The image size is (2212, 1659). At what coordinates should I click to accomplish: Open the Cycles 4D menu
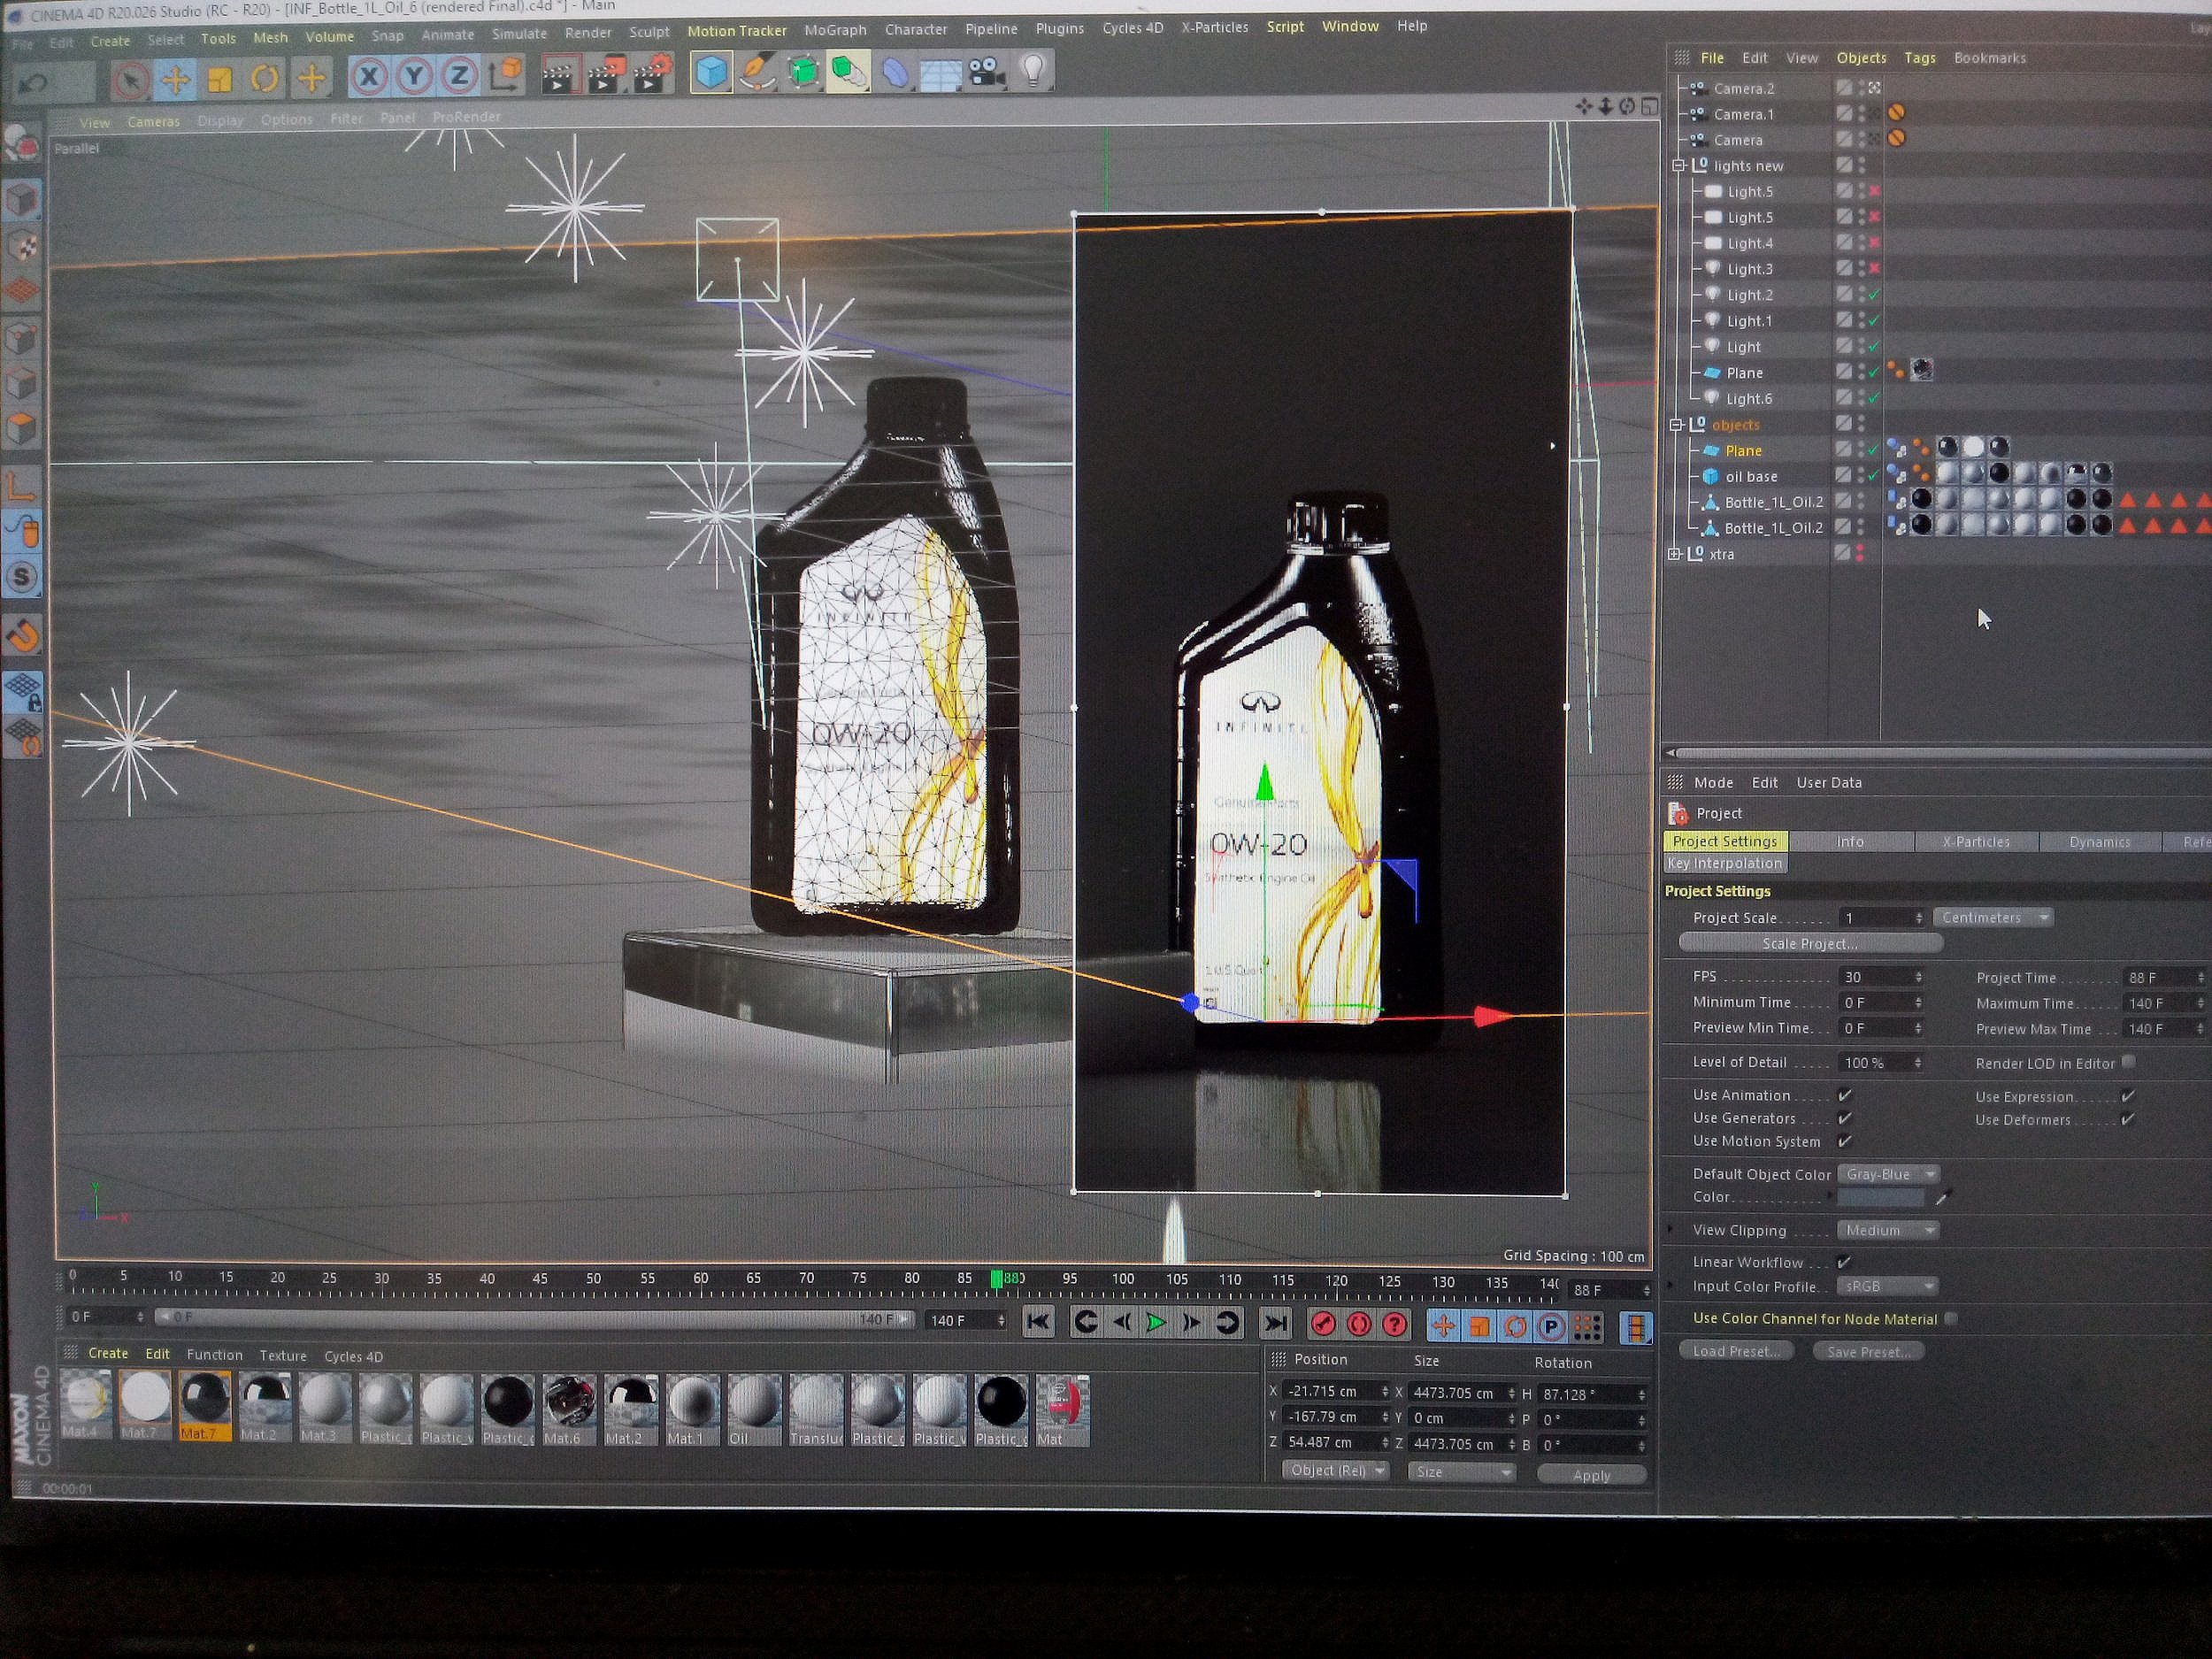(1132, 28)
